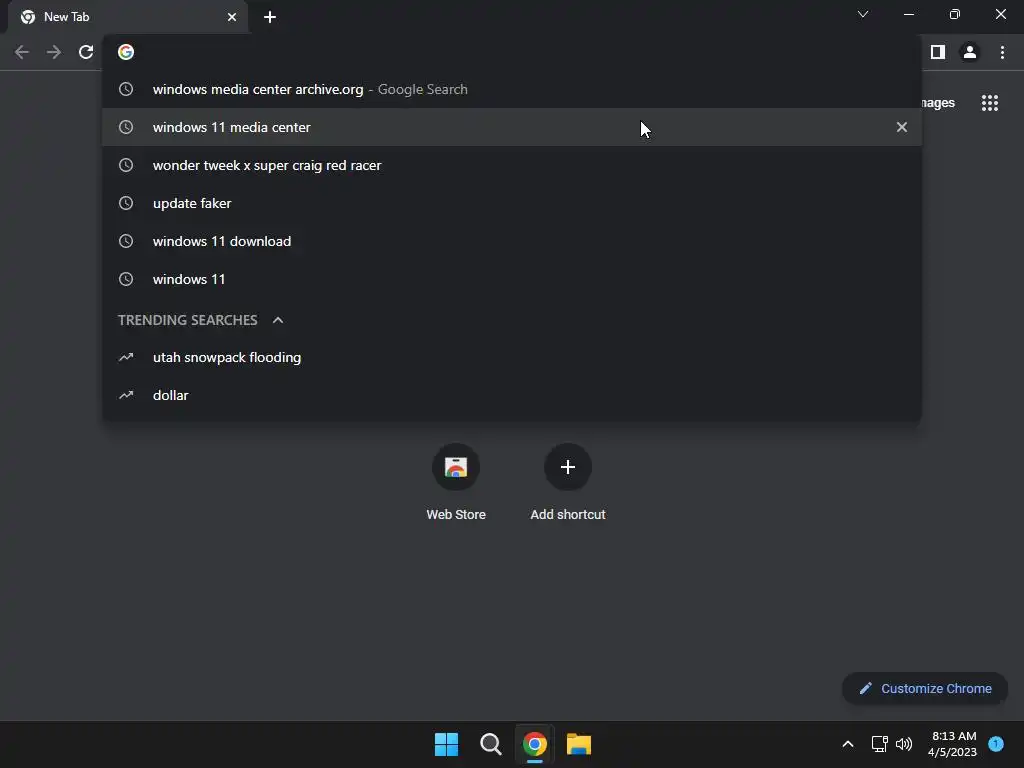Open Windows taskbar search
Screen dimensions: 1024x768
point(490,744)
